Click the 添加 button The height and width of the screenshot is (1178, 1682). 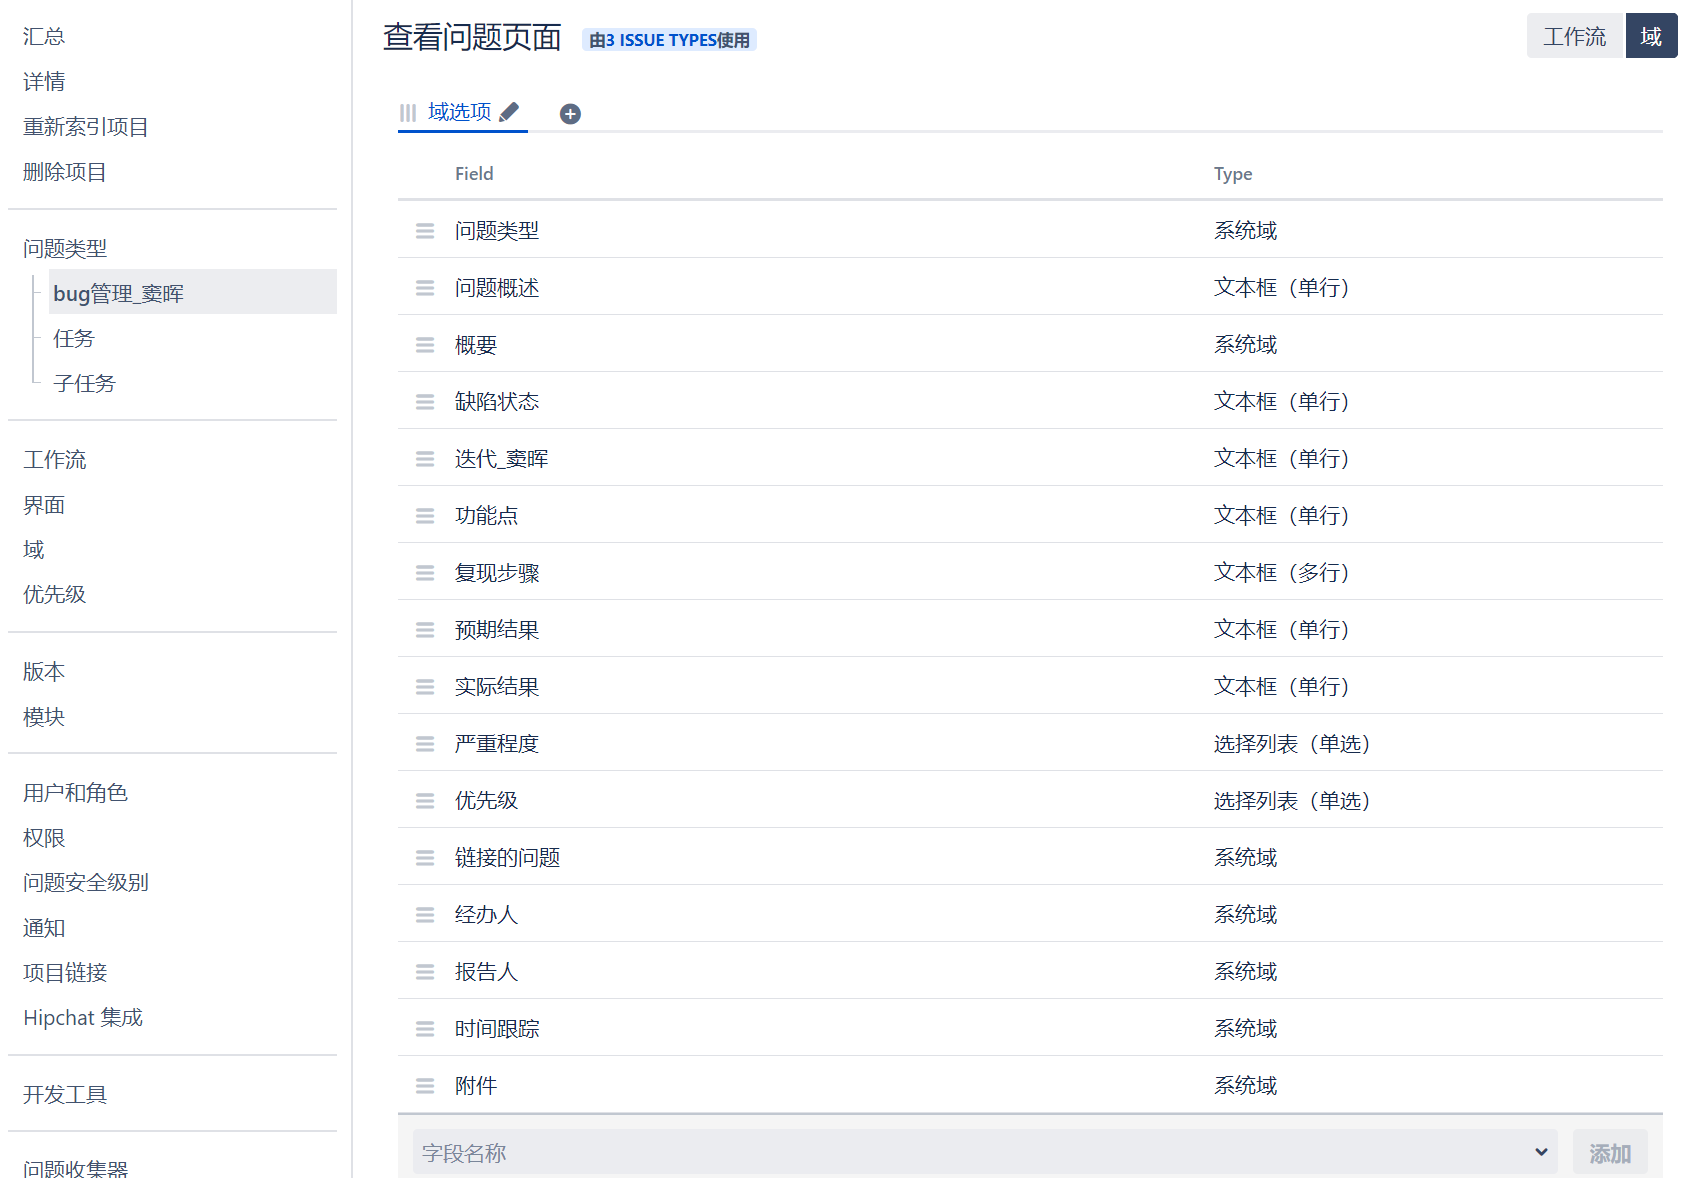[x=1610, y=1153]
